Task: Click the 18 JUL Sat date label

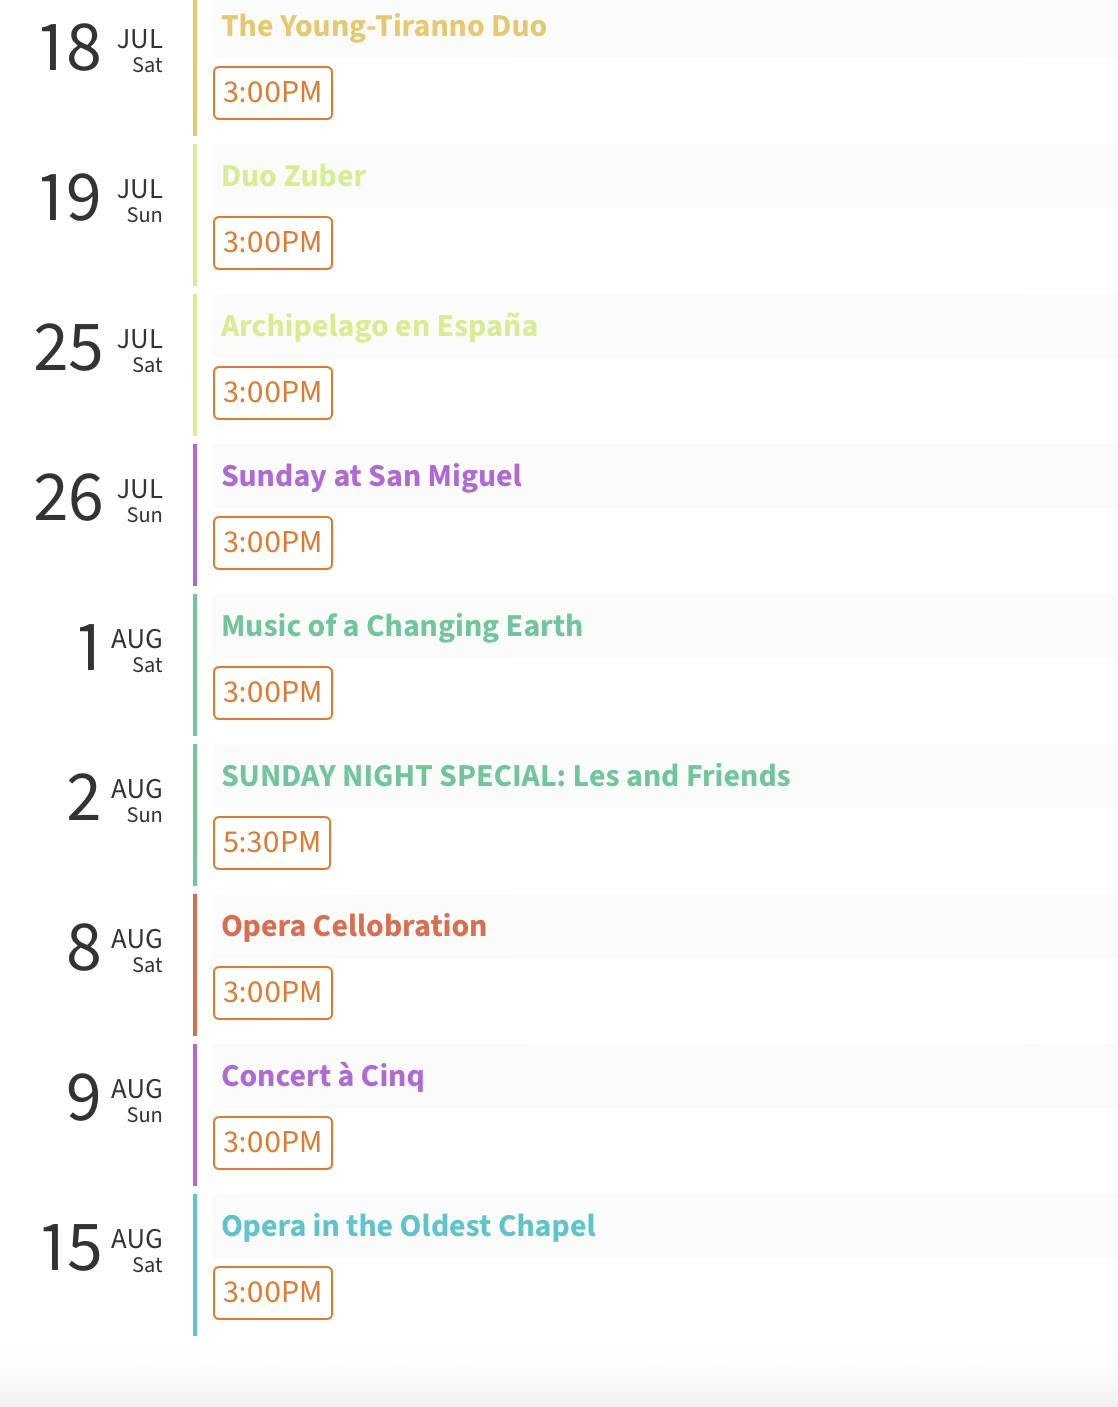Action: pos(100,49)
